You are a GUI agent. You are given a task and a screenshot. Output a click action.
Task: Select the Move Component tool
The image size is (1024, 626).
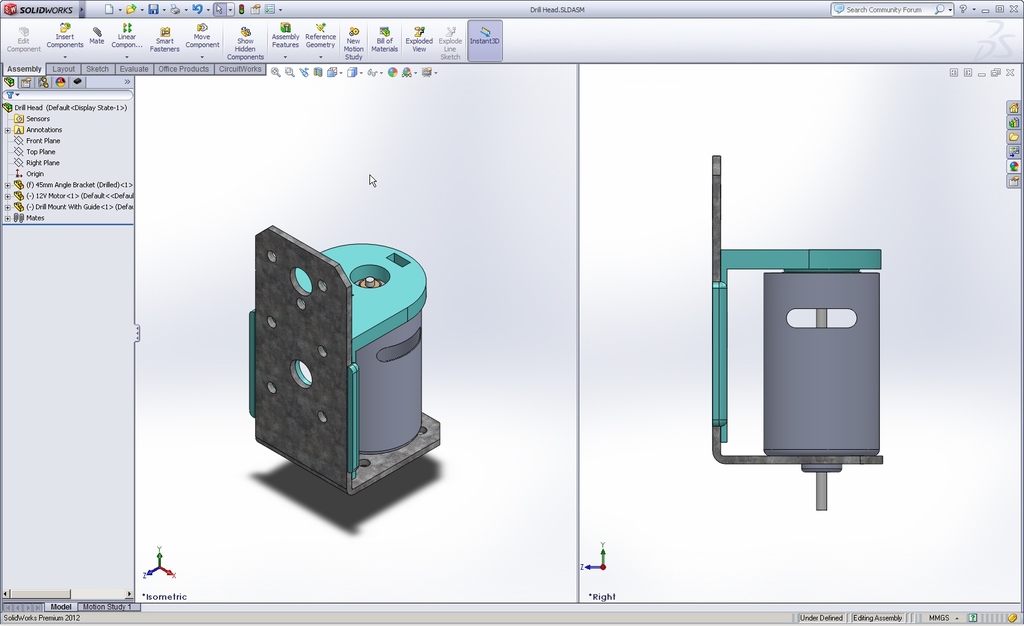point(202,38)
